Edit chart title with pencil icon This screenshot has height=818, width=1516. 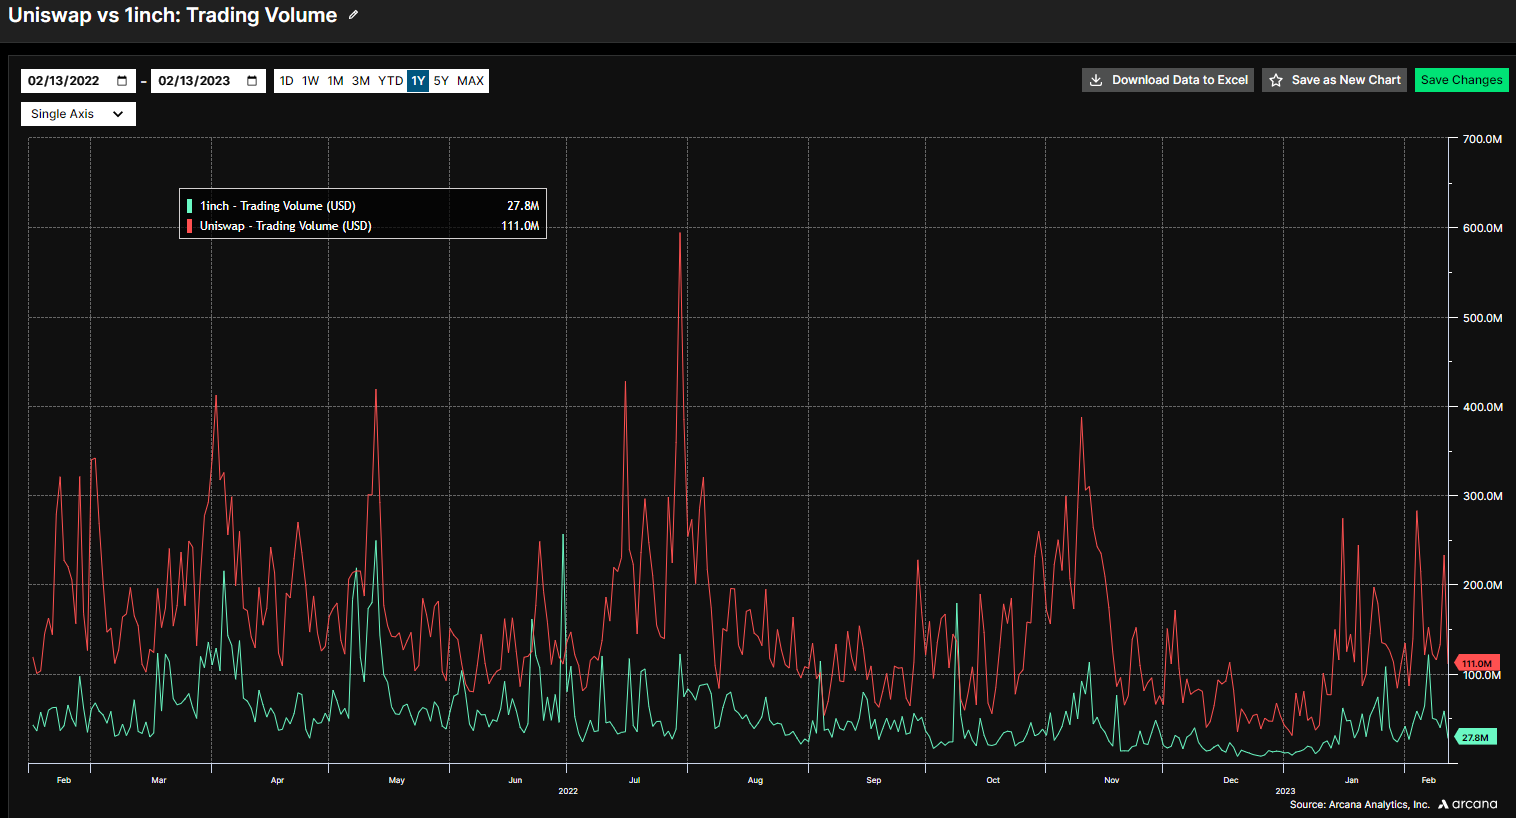tap(353, 15)
